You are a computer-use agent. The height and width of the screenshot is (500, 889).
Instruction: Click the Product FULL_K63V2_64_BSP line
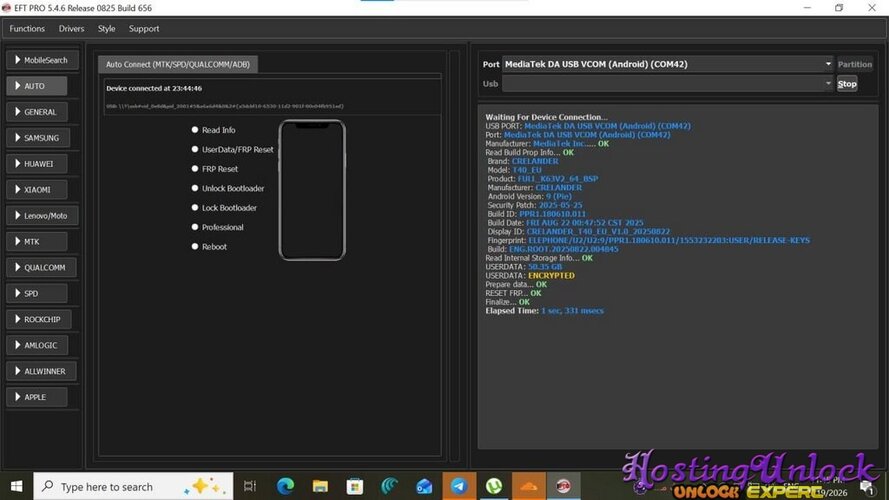tap(543, 179)
